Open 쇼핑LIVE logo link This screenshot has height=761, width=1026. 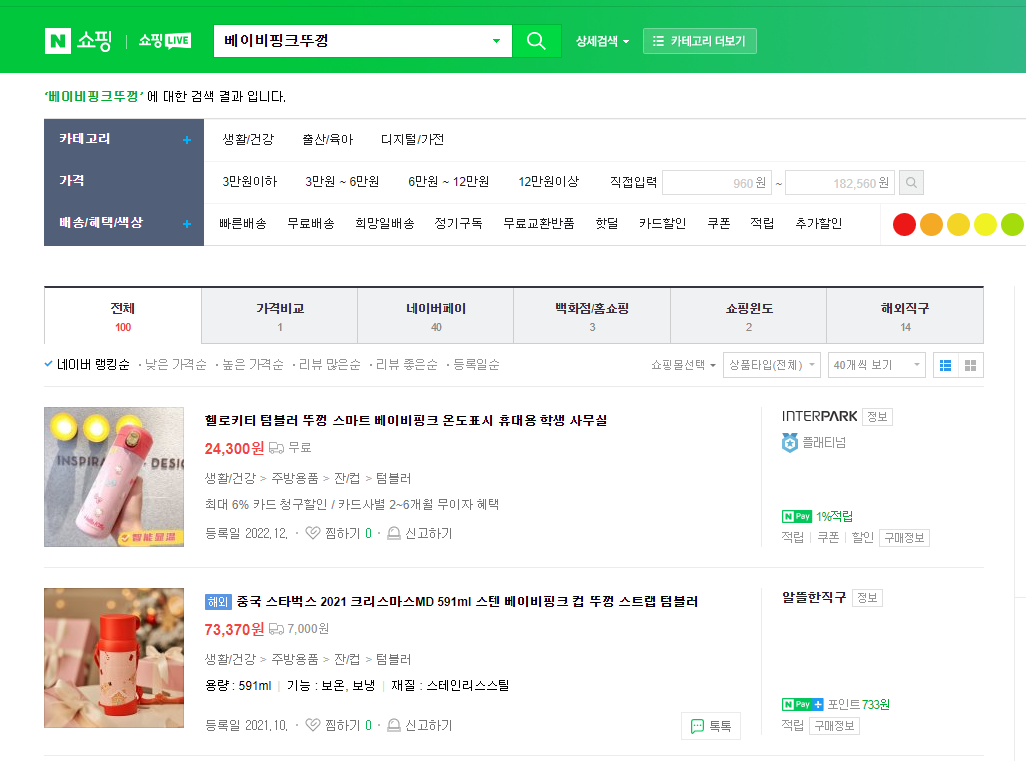click(164, 41)
